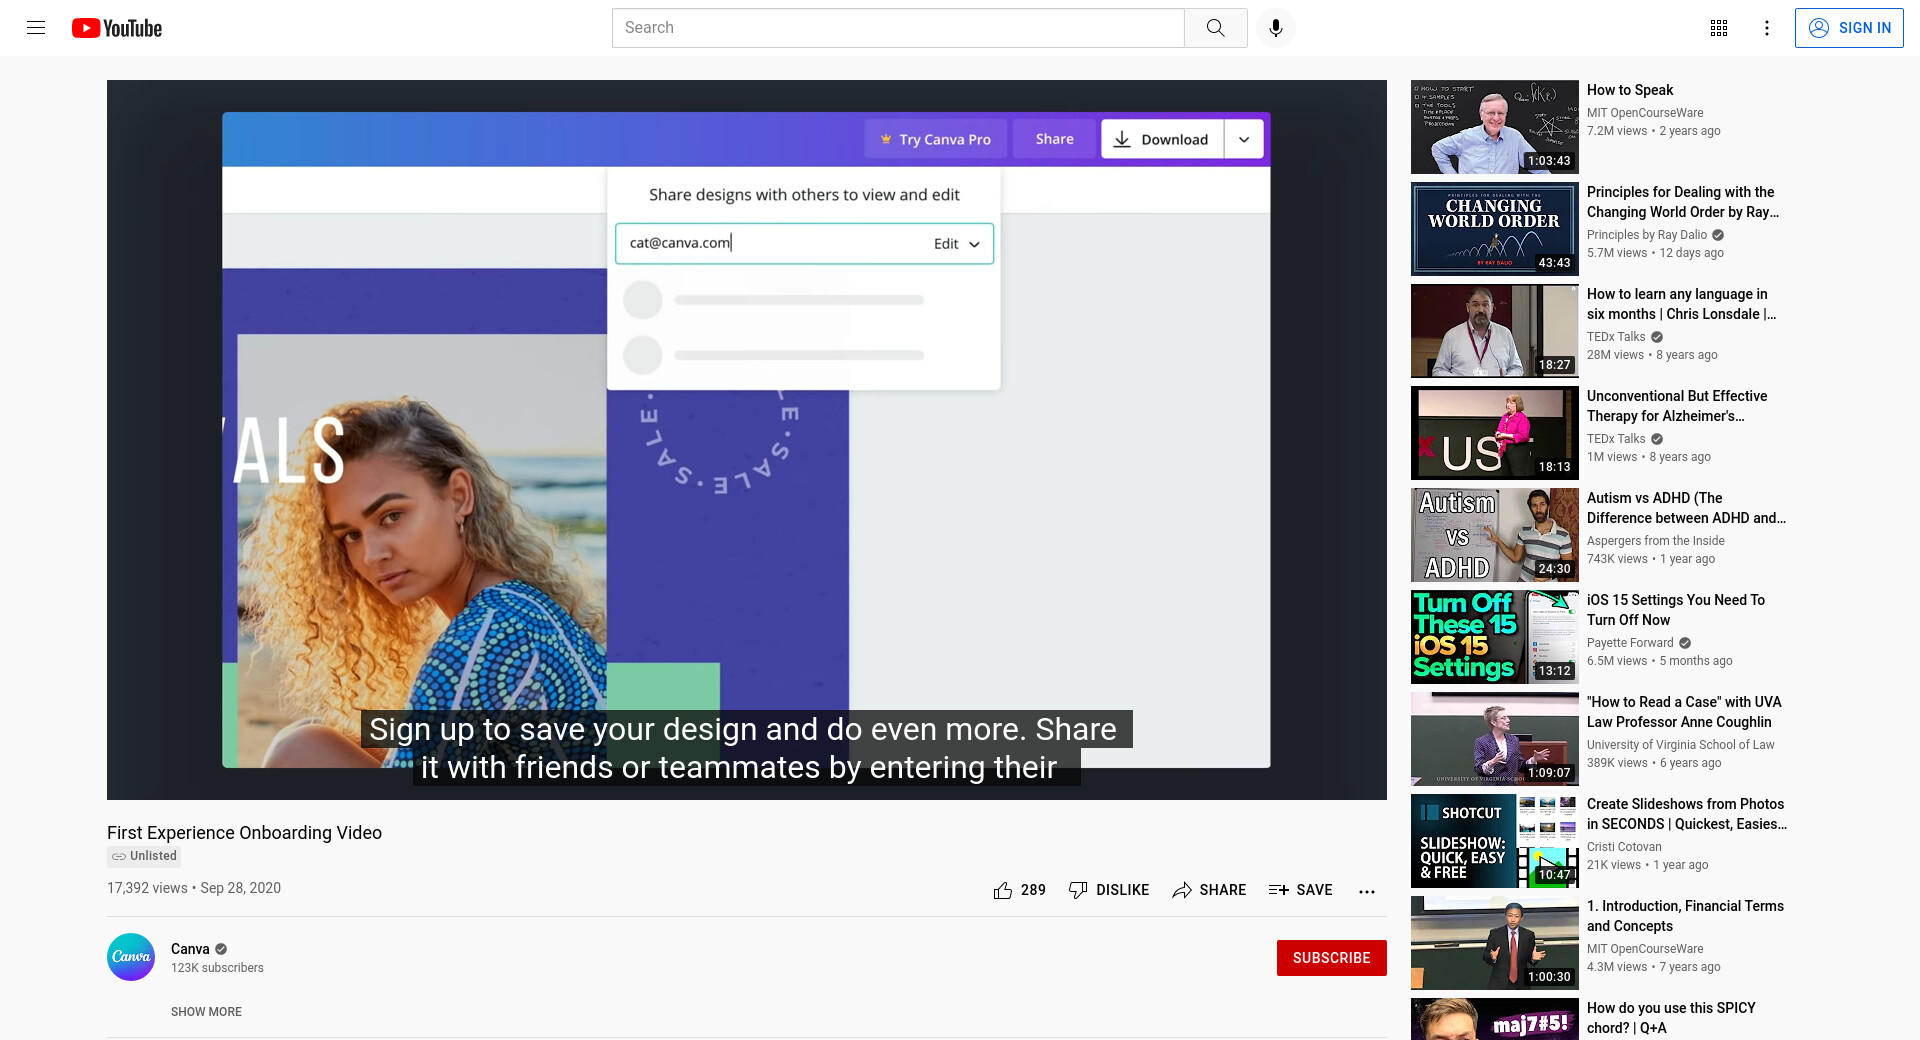Go to YouTube home via logo
The width and height of the screenshot is (1920, 1040).
click(117, 28)
